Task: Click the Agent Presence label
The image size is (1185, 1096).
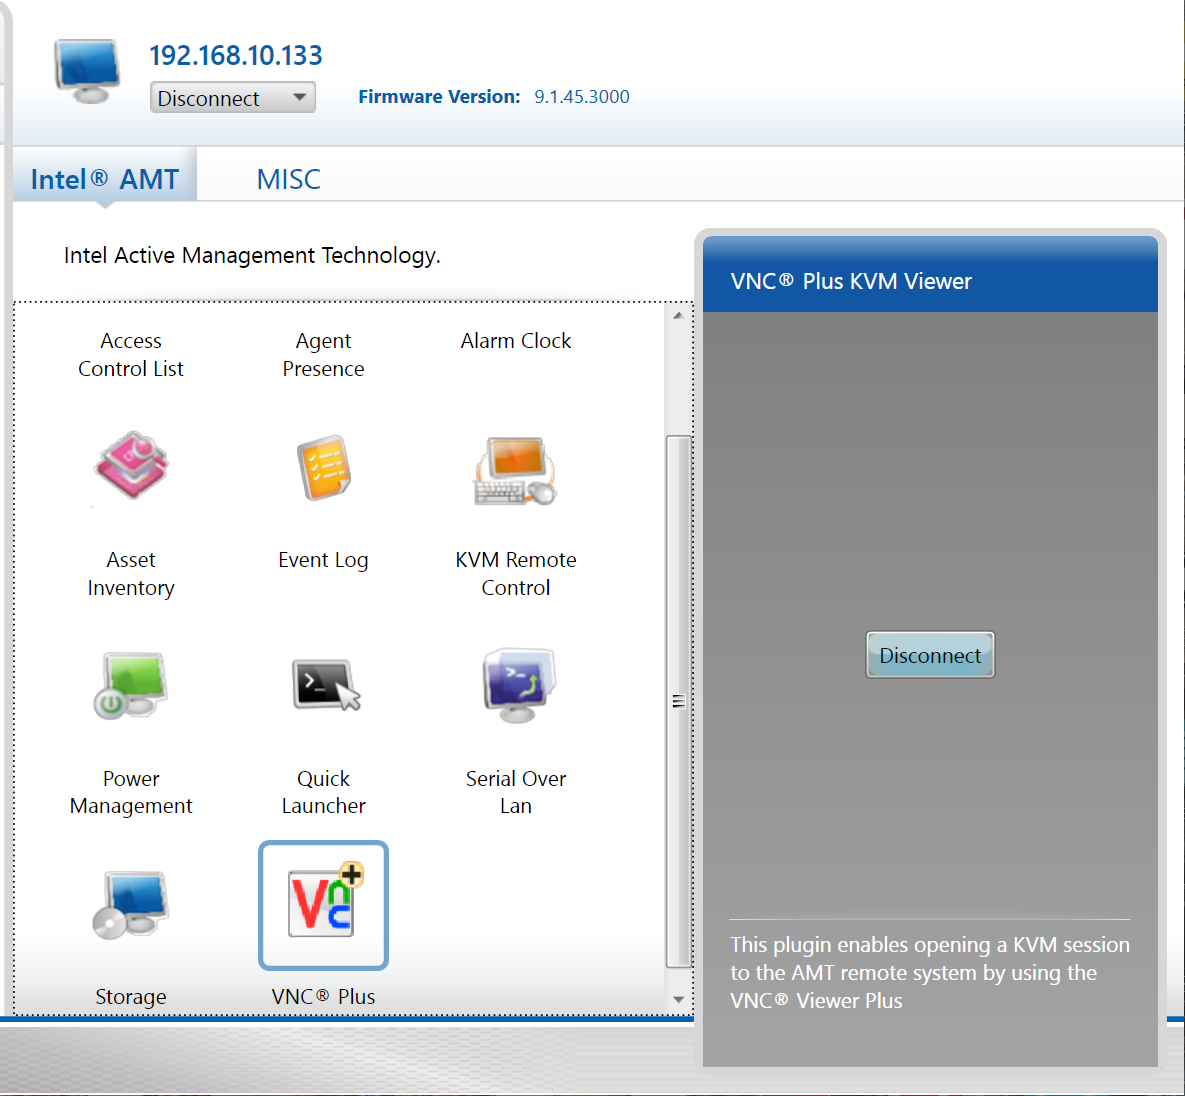Action: pyautogui.click(x=323, y=354)
